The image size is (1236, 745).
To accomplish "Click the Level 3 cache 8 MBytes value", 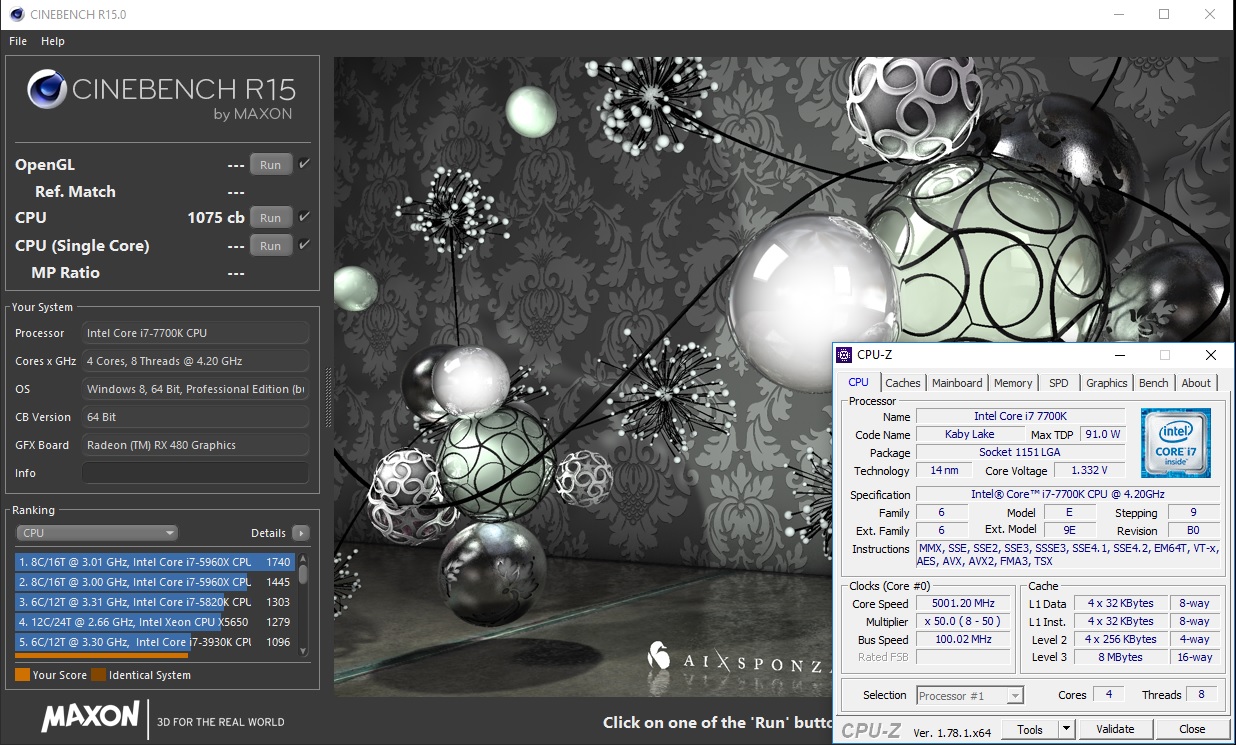I will click(x=1122, y=658).
